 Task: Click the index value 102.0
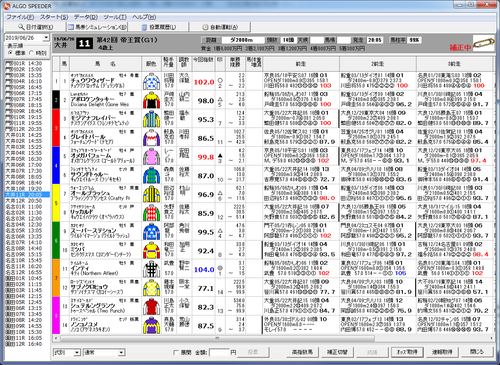pyautogui.click(x=204, y=82)
